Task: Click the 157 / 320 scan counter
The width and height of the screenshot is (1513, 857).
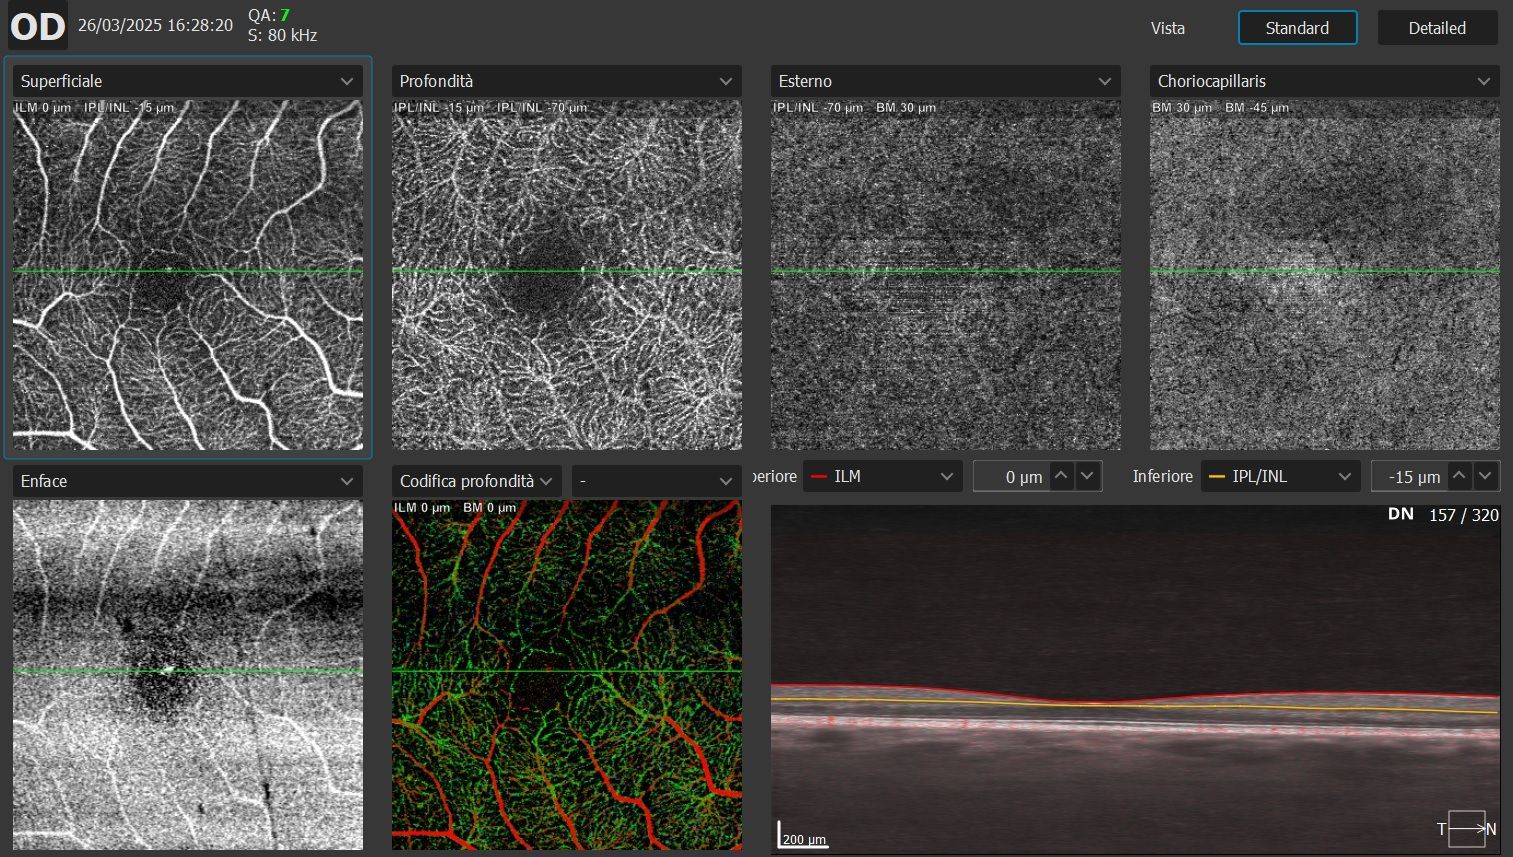Action: click(1463, 515)
